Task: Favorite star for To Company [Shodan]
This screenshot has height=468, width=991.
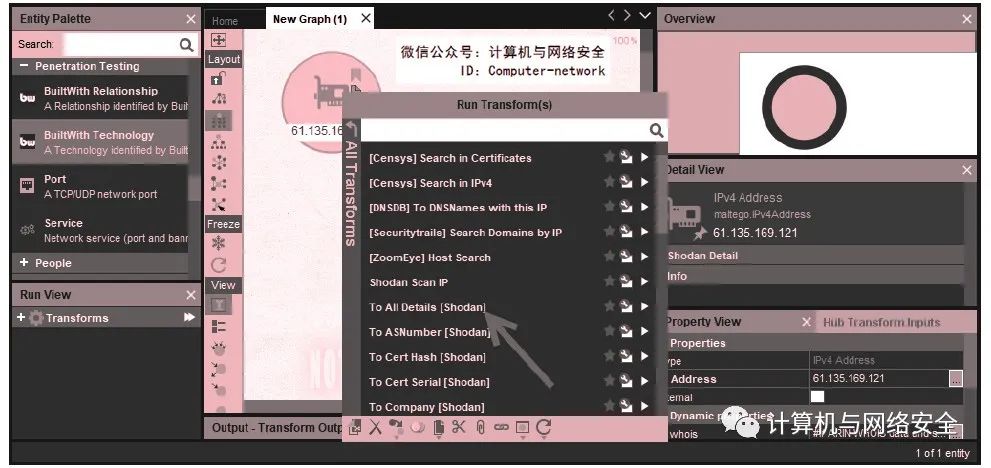Action: 609,405
